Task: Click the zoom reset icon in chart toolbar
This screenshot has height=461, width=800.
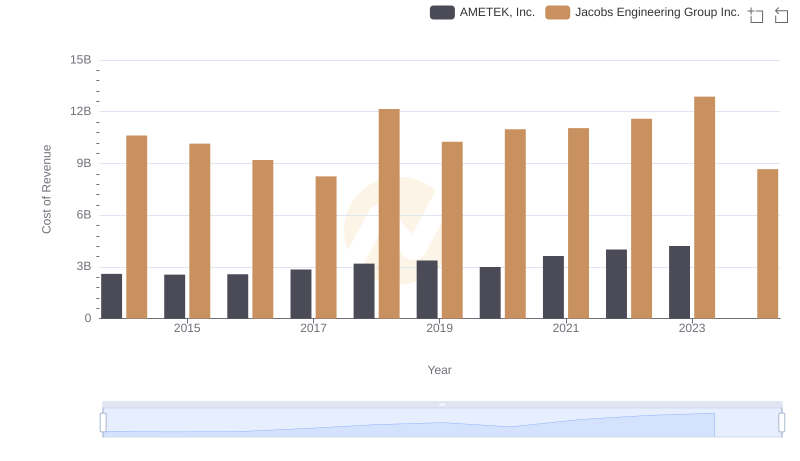Action: 781,15
